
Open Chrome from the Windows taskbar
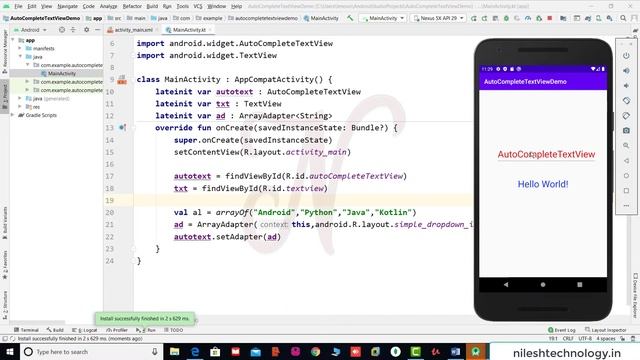[x=315, y=352]
